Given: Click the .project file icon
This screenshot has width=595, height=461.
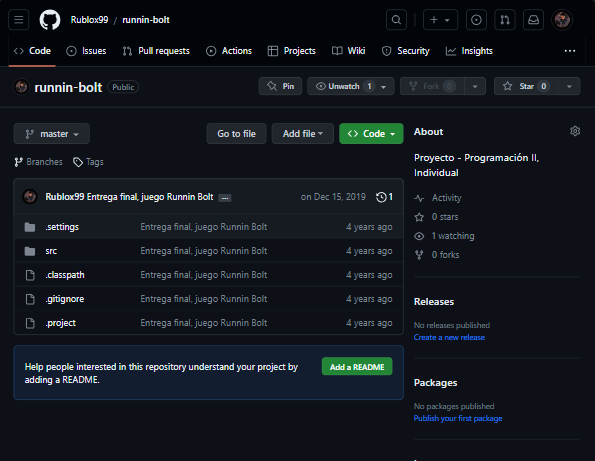Looking at the screenshot, I should (x=30, y=323).
